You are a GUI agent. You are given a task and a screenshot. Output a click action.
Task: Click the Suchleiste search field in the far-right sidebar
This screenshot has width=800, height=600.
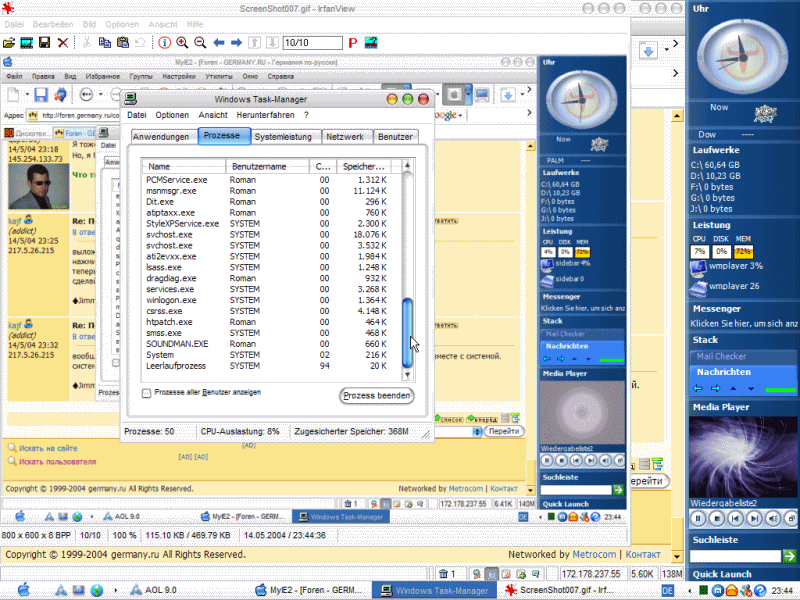tap(735, 556)
